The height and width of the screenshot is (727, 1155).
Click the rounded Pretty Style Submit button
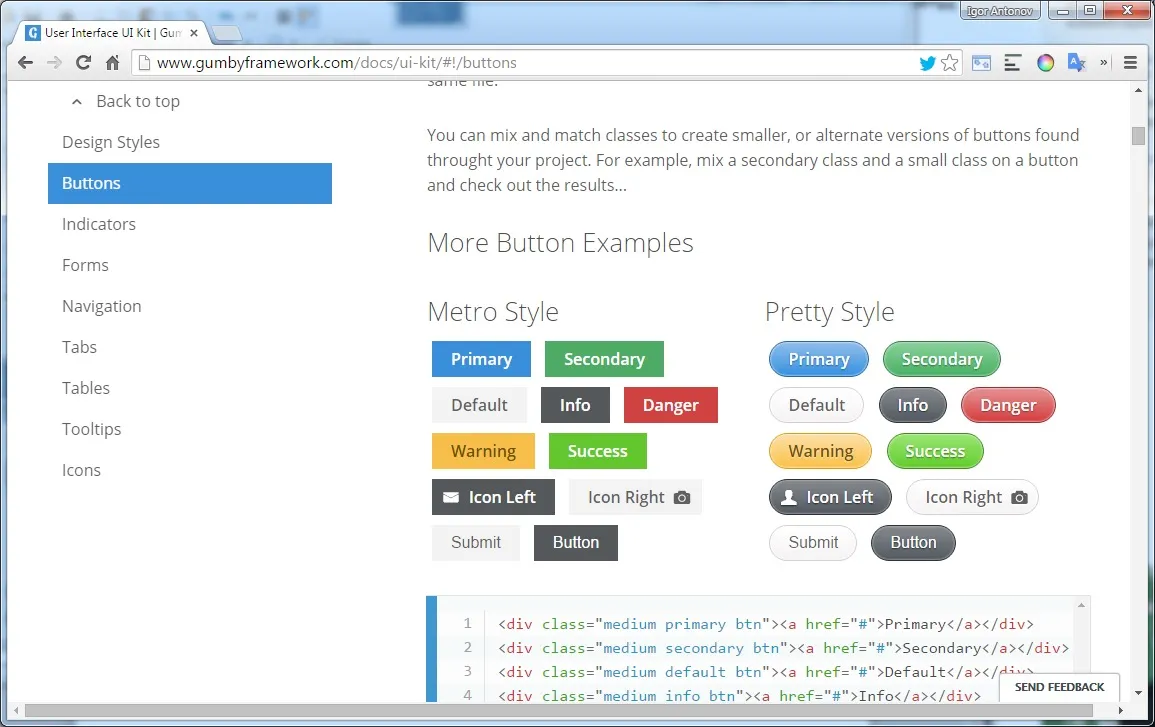tap(813, 543)
